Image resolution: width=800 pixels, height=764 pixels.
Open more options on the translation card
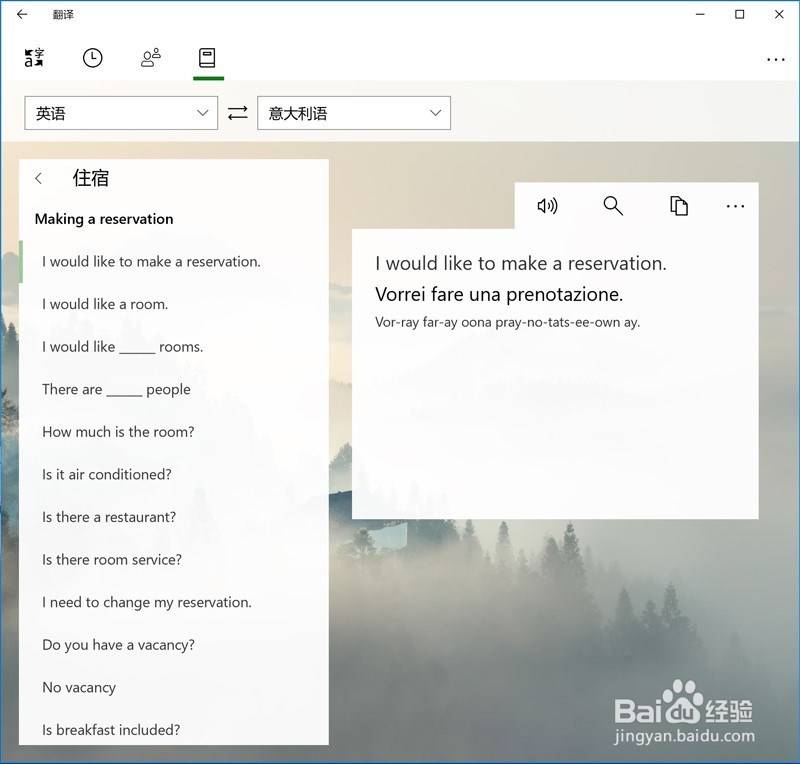(736, 206)
